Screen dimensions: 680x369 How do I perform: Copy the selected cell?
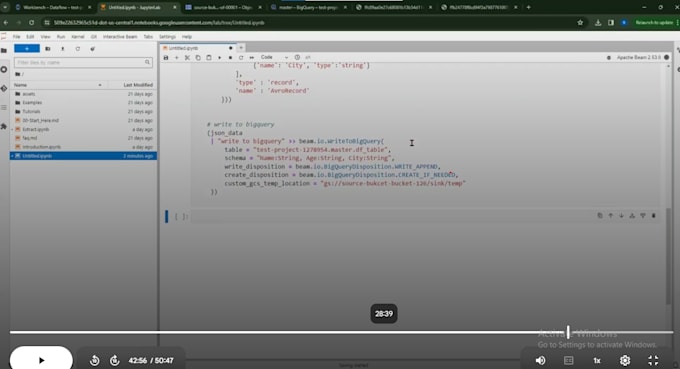tap(198, 57)
